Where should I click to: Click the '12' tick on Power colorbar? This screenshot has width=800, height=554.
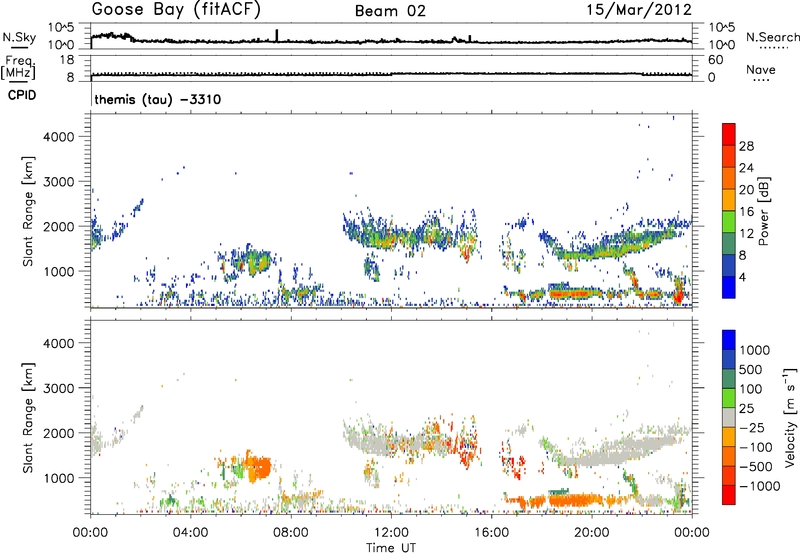coord(746,233)
